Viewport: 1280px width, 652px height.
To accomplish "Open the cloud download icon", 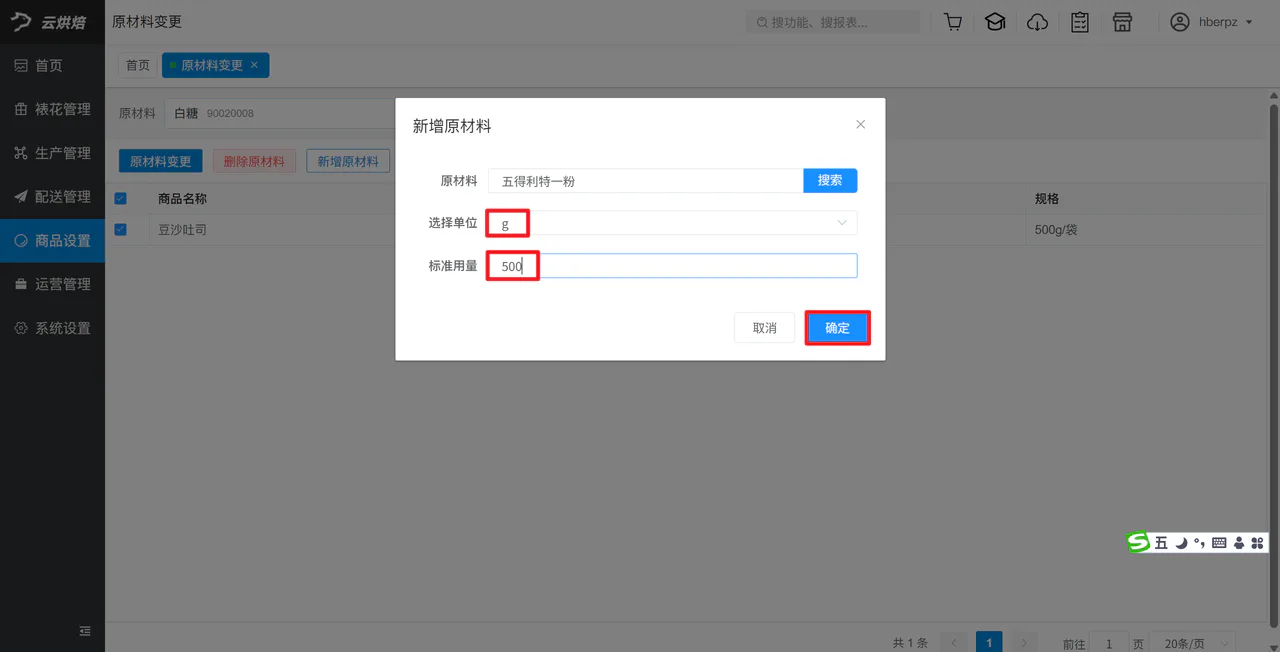I will coord(1038,22).
